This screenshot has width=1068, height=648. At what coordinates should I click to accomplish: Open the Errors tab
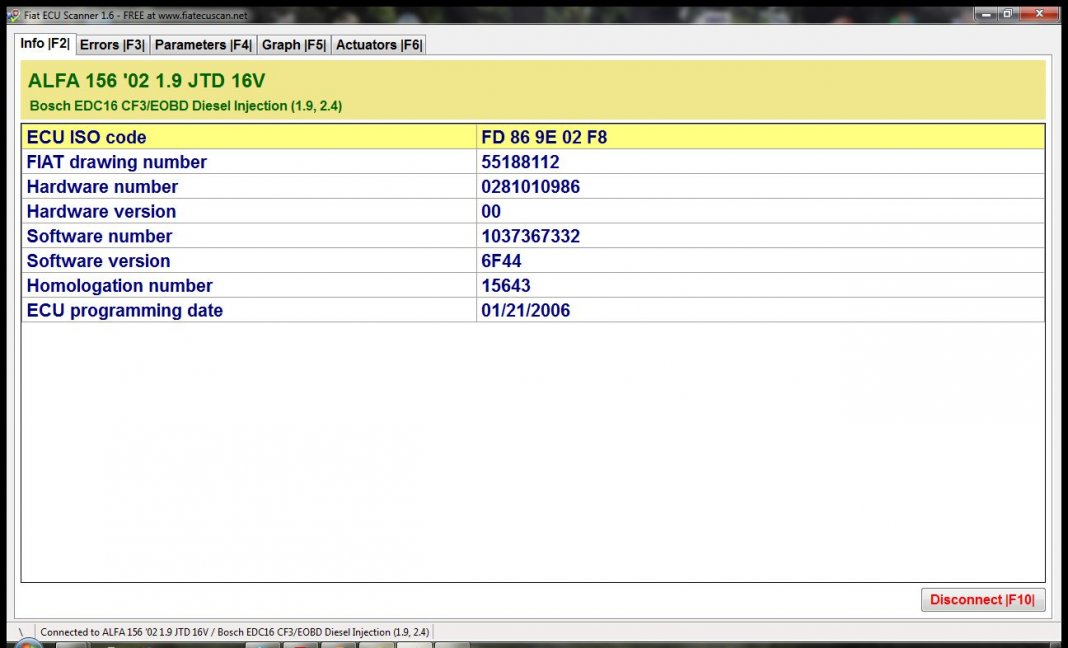pyautogui.click(x=112, y=45)
